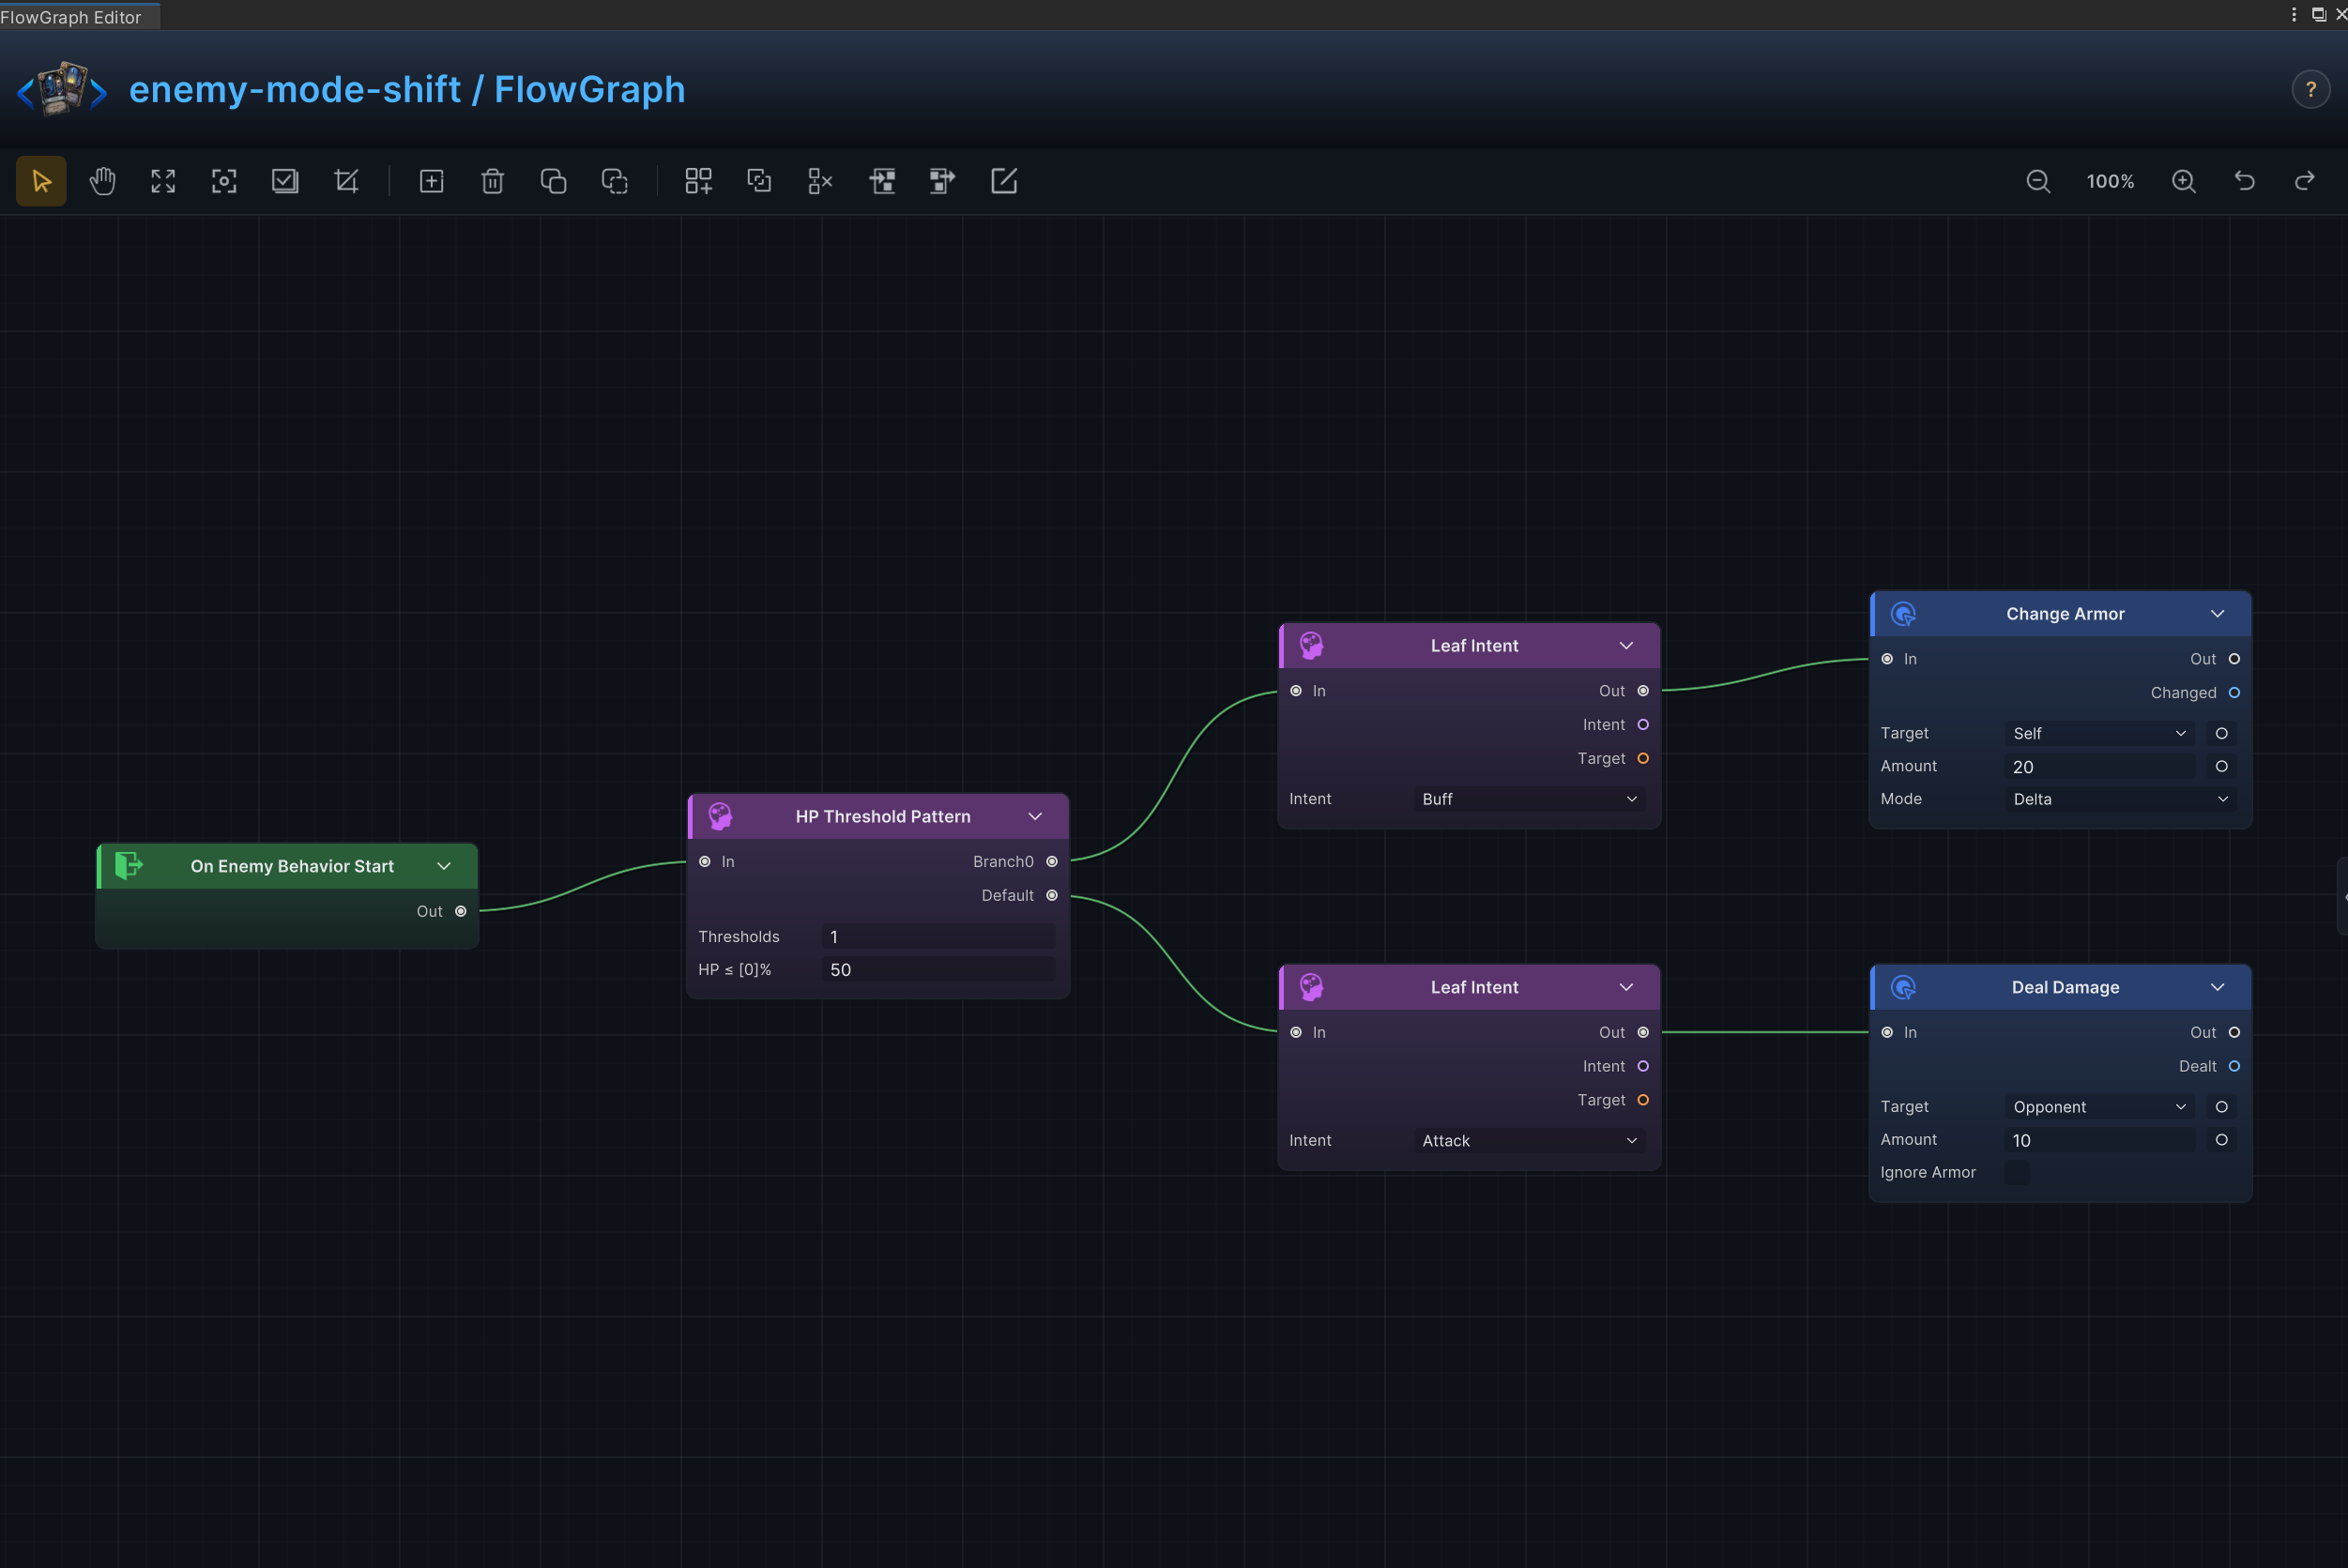
Task: Click On Enemy Behavior Start Out port
Action: [x=461, y=911]
